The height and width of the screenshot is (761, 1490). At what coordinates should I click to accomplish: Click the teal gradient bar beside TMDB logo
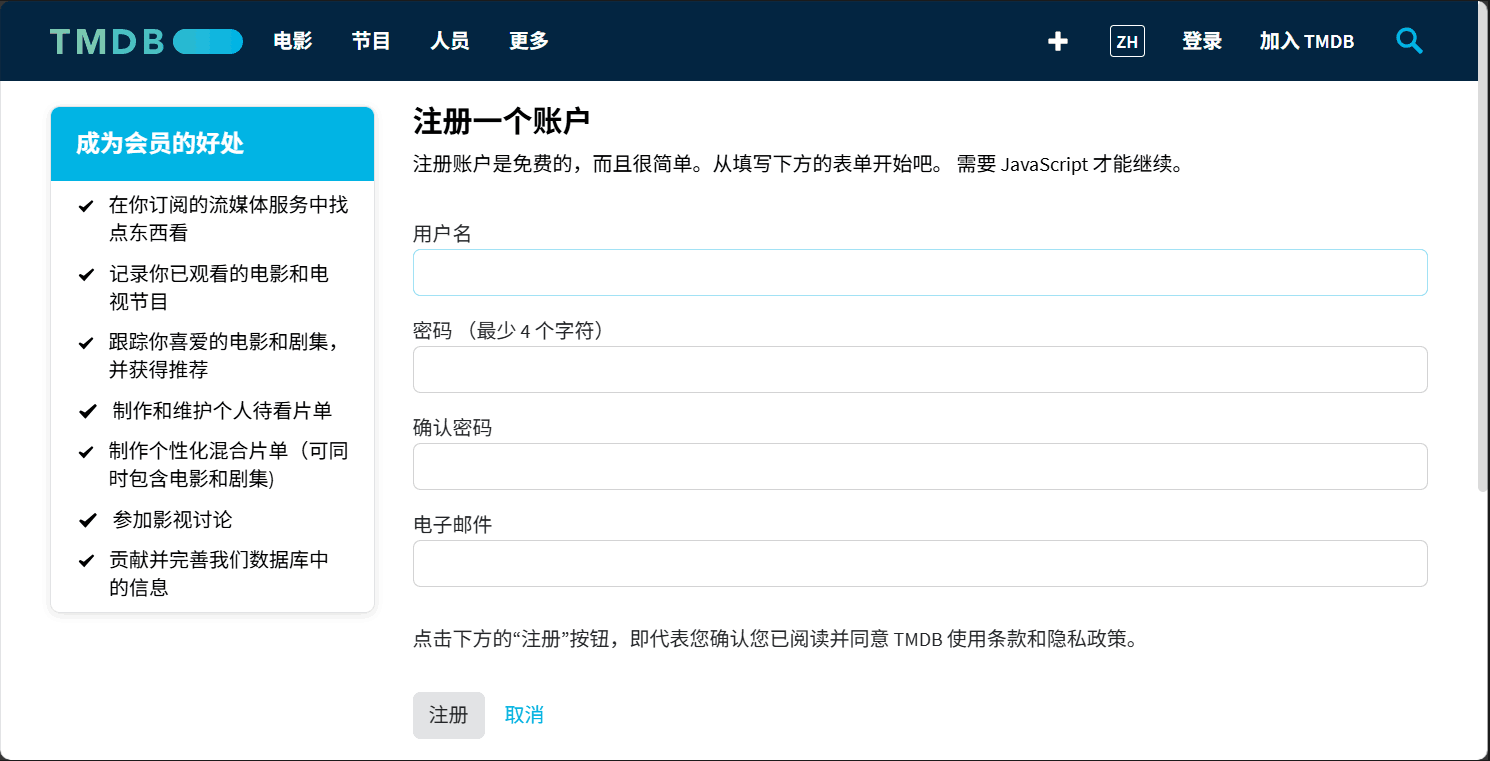(x=208, y=41)
